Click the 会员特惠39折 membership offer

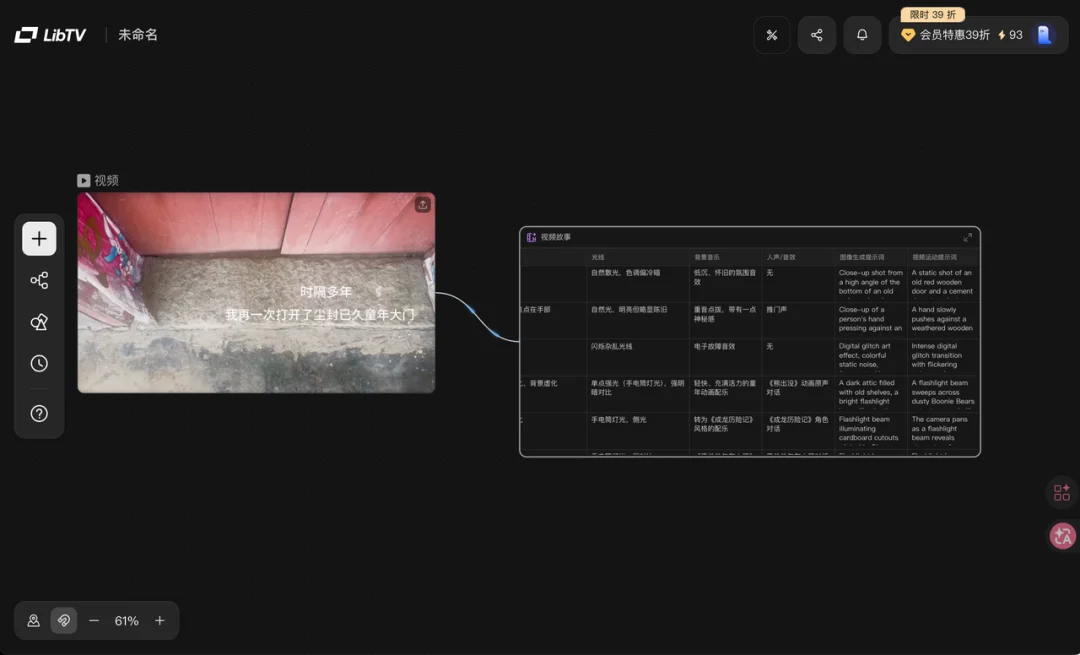pos(945,35)
